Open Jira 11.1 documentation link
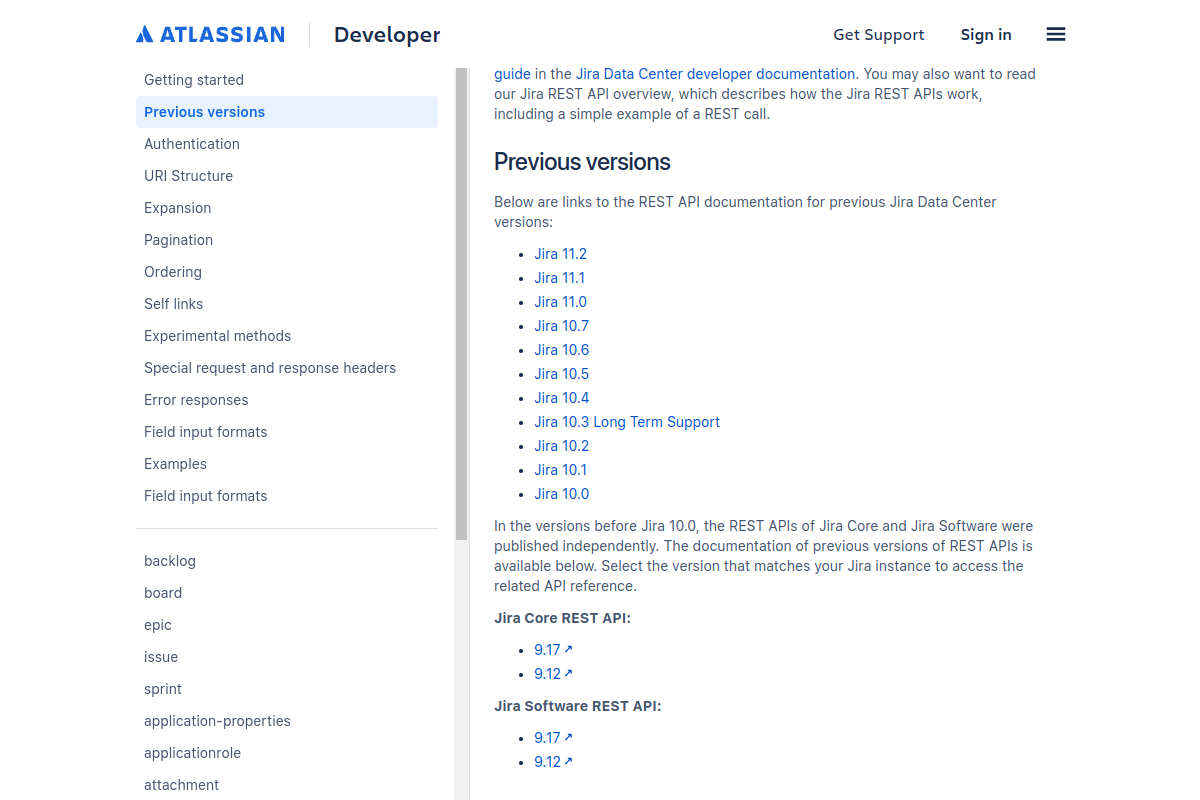This screenshot has width=1200, height=800. [x=559, y=278]
